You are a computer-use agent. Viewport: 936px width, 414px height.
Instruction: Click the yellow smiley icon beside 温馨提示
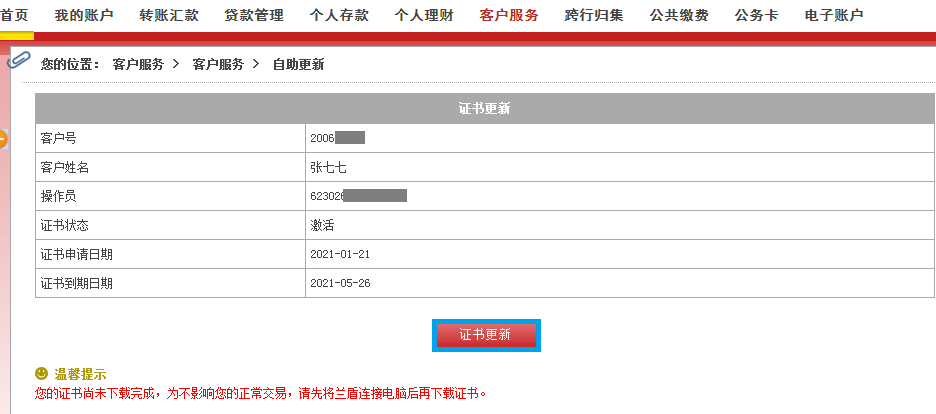point(41,373)
